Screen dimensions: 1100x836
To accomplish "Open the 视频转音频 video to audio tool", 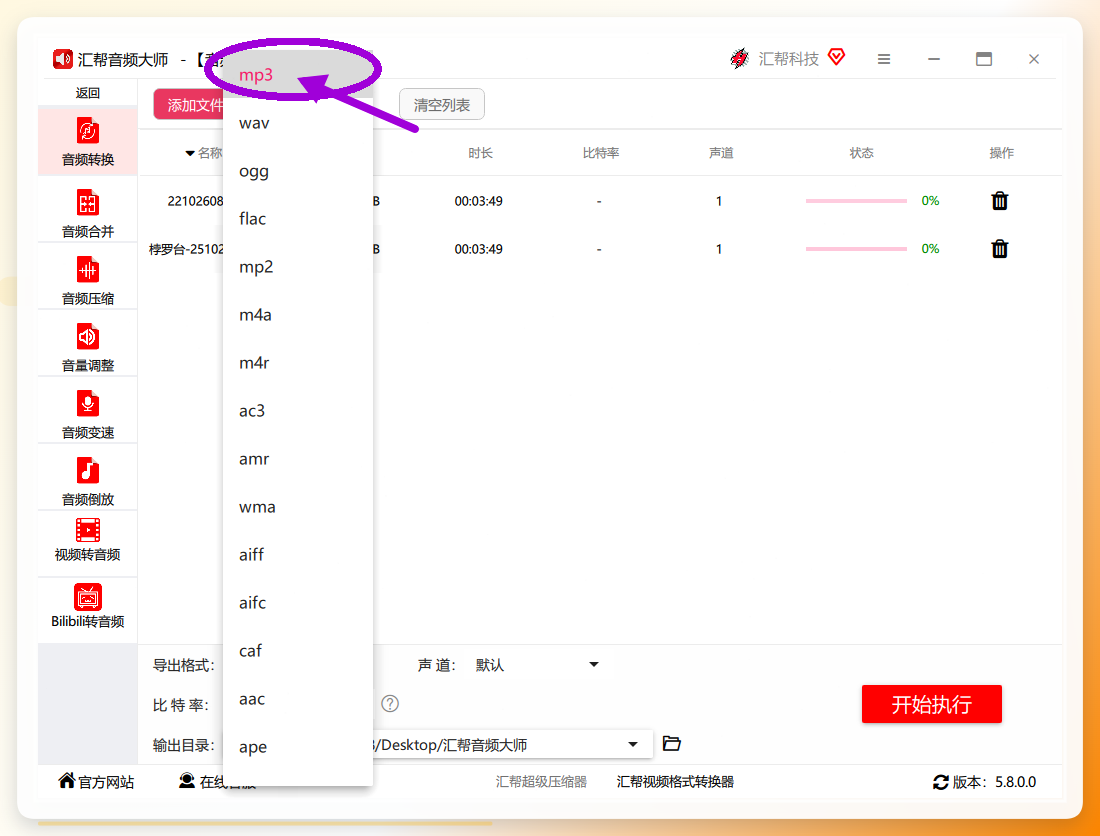I will tap(88, 540).
